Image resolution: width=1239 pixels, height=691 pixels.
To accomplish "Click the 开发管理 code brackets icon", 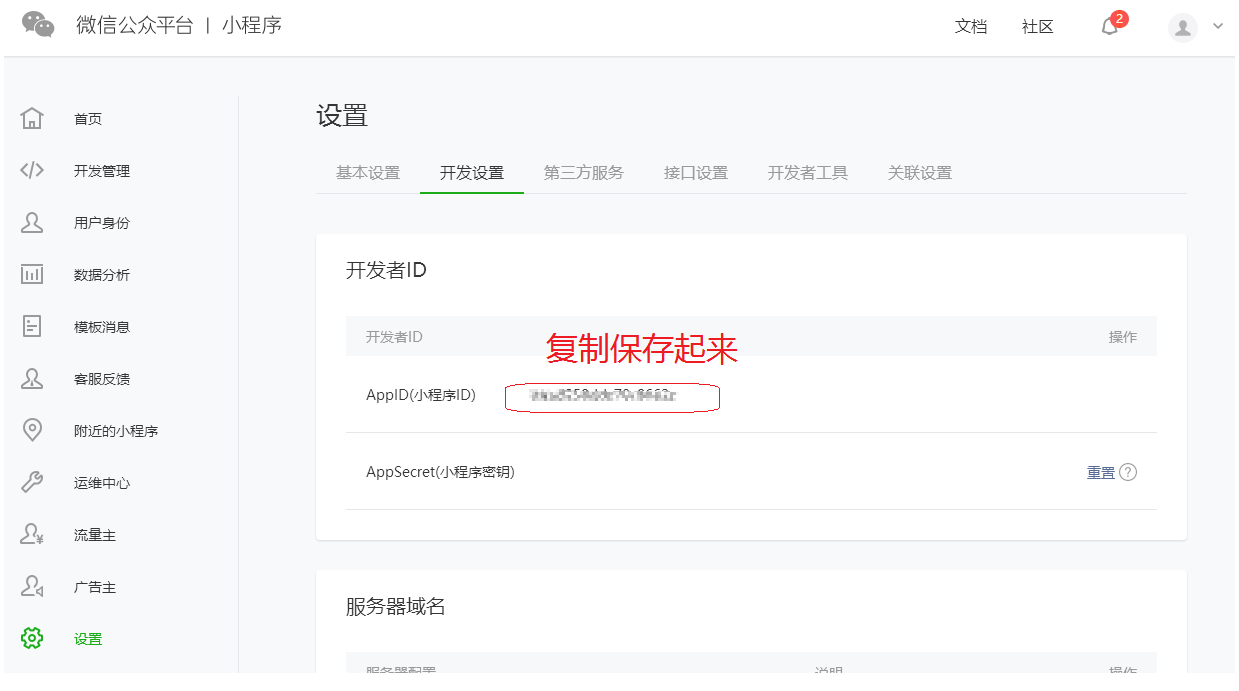I will pos(32,170).
